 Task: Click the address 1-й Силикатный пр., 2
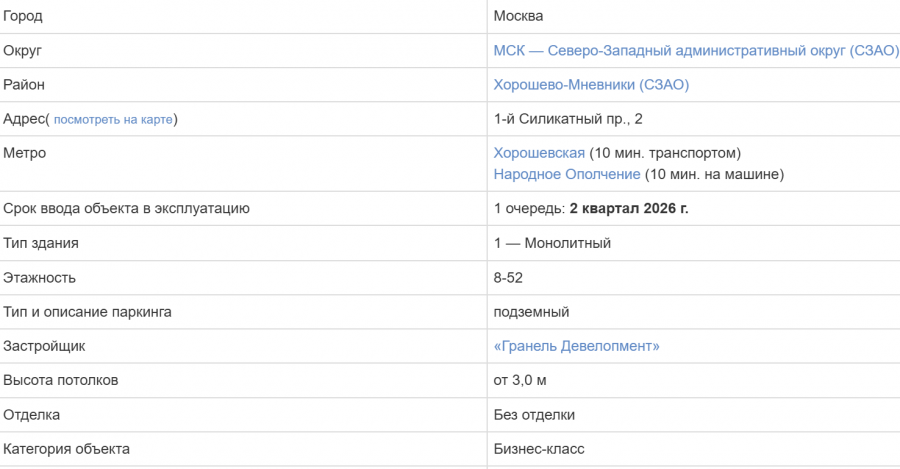[568, 119]
